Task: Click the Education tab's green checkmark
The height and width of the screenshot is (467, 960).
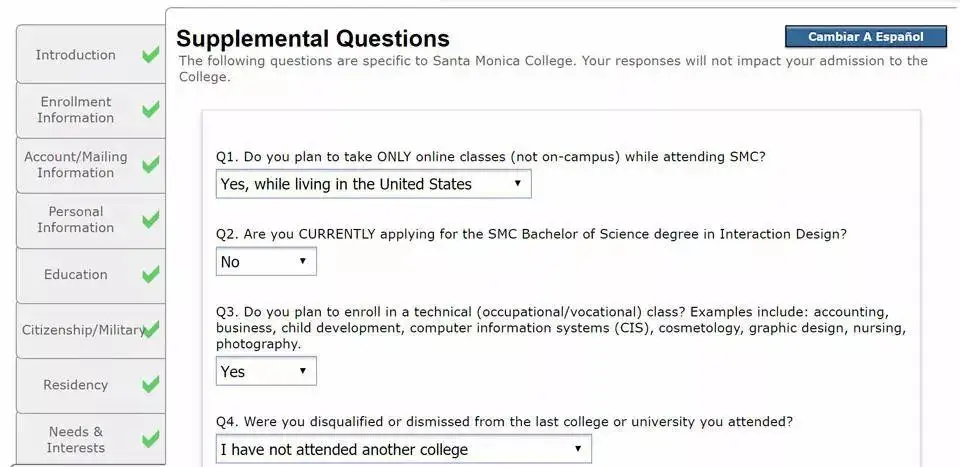Action: (150, 274)
